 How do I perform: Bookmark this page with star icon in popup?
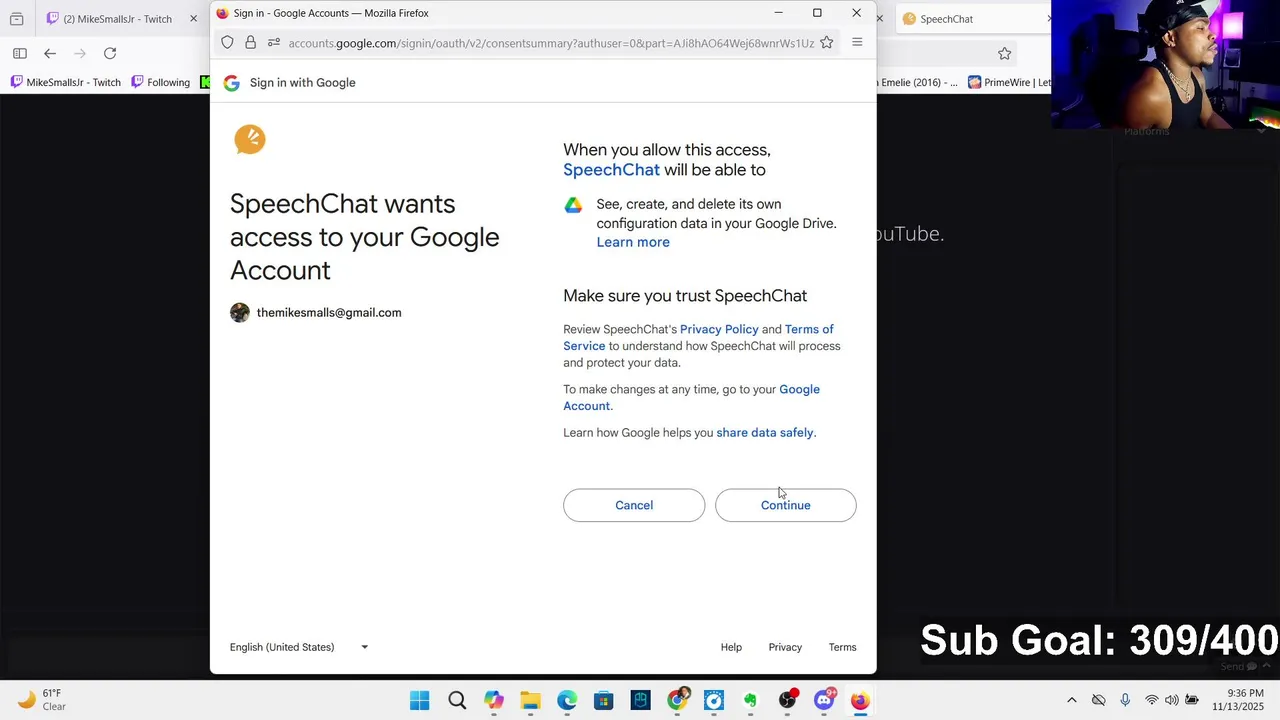826,43
